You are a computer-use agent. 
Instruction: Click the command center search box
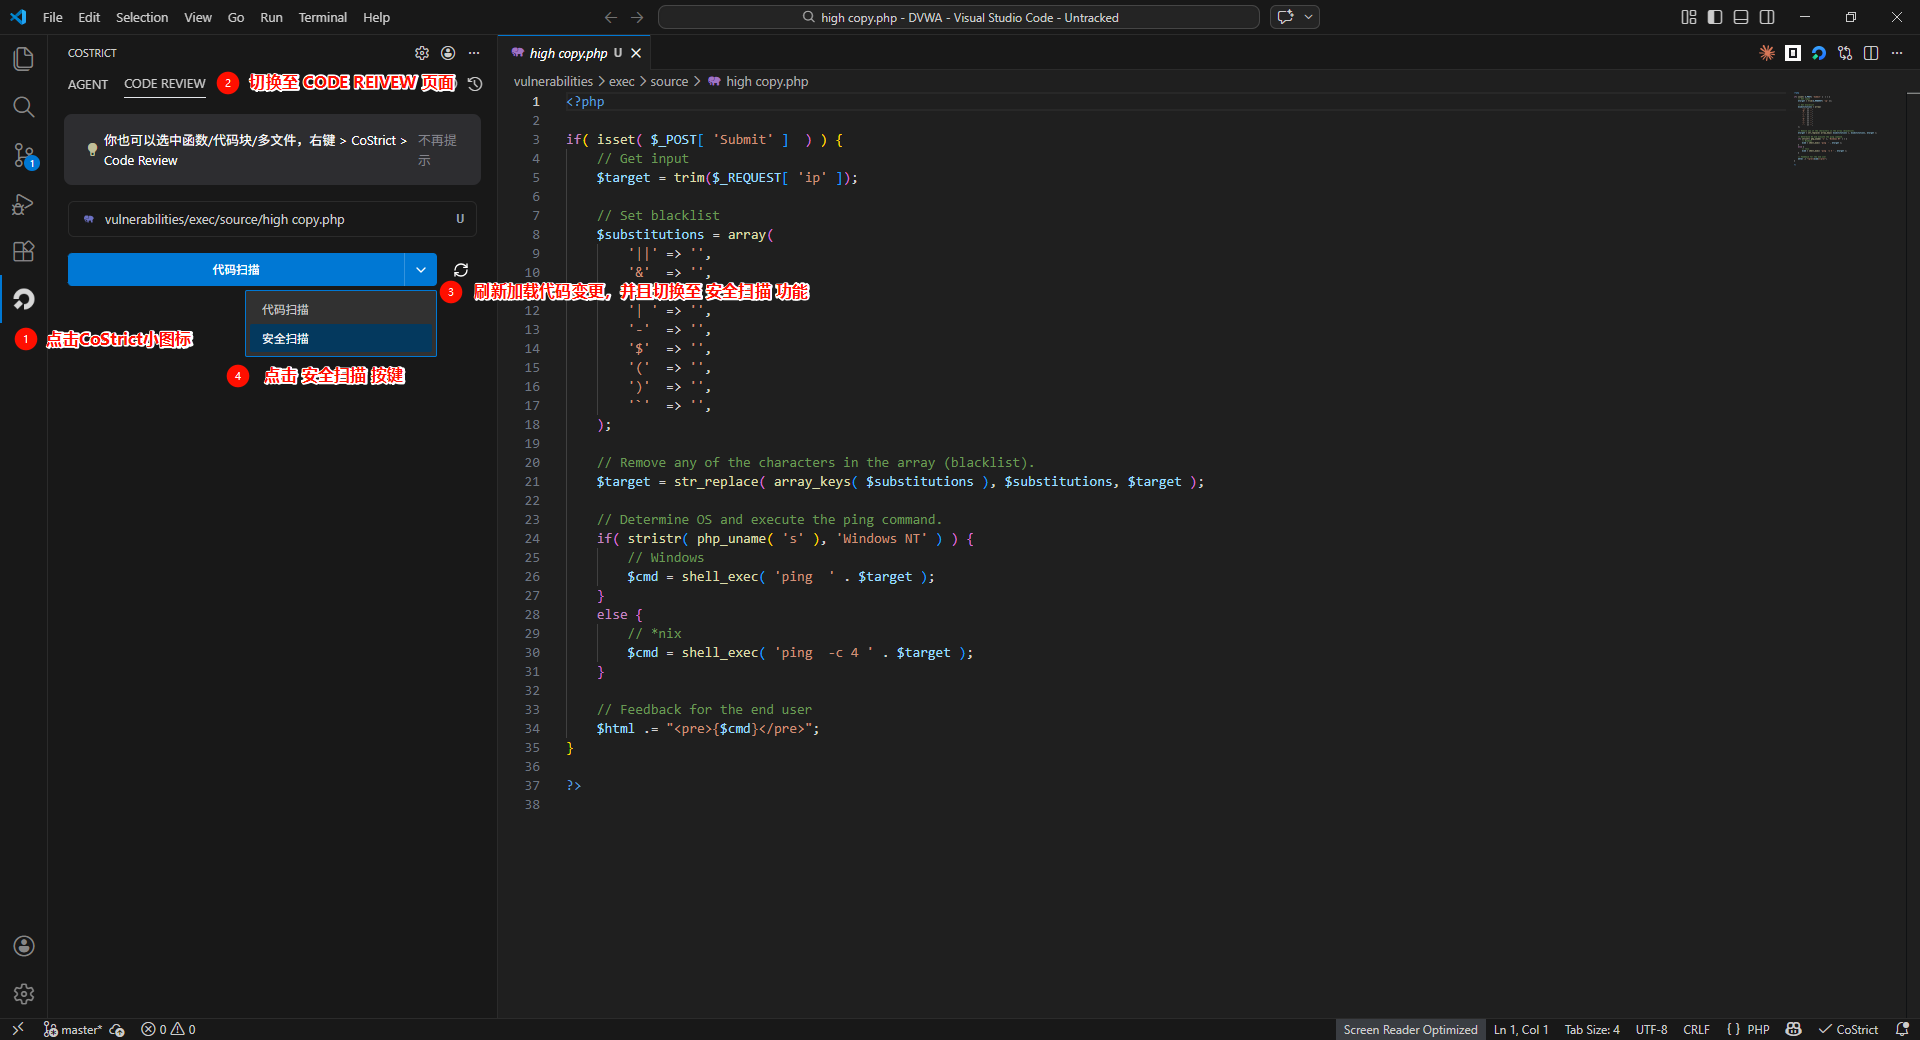click(x=958, y=17)
